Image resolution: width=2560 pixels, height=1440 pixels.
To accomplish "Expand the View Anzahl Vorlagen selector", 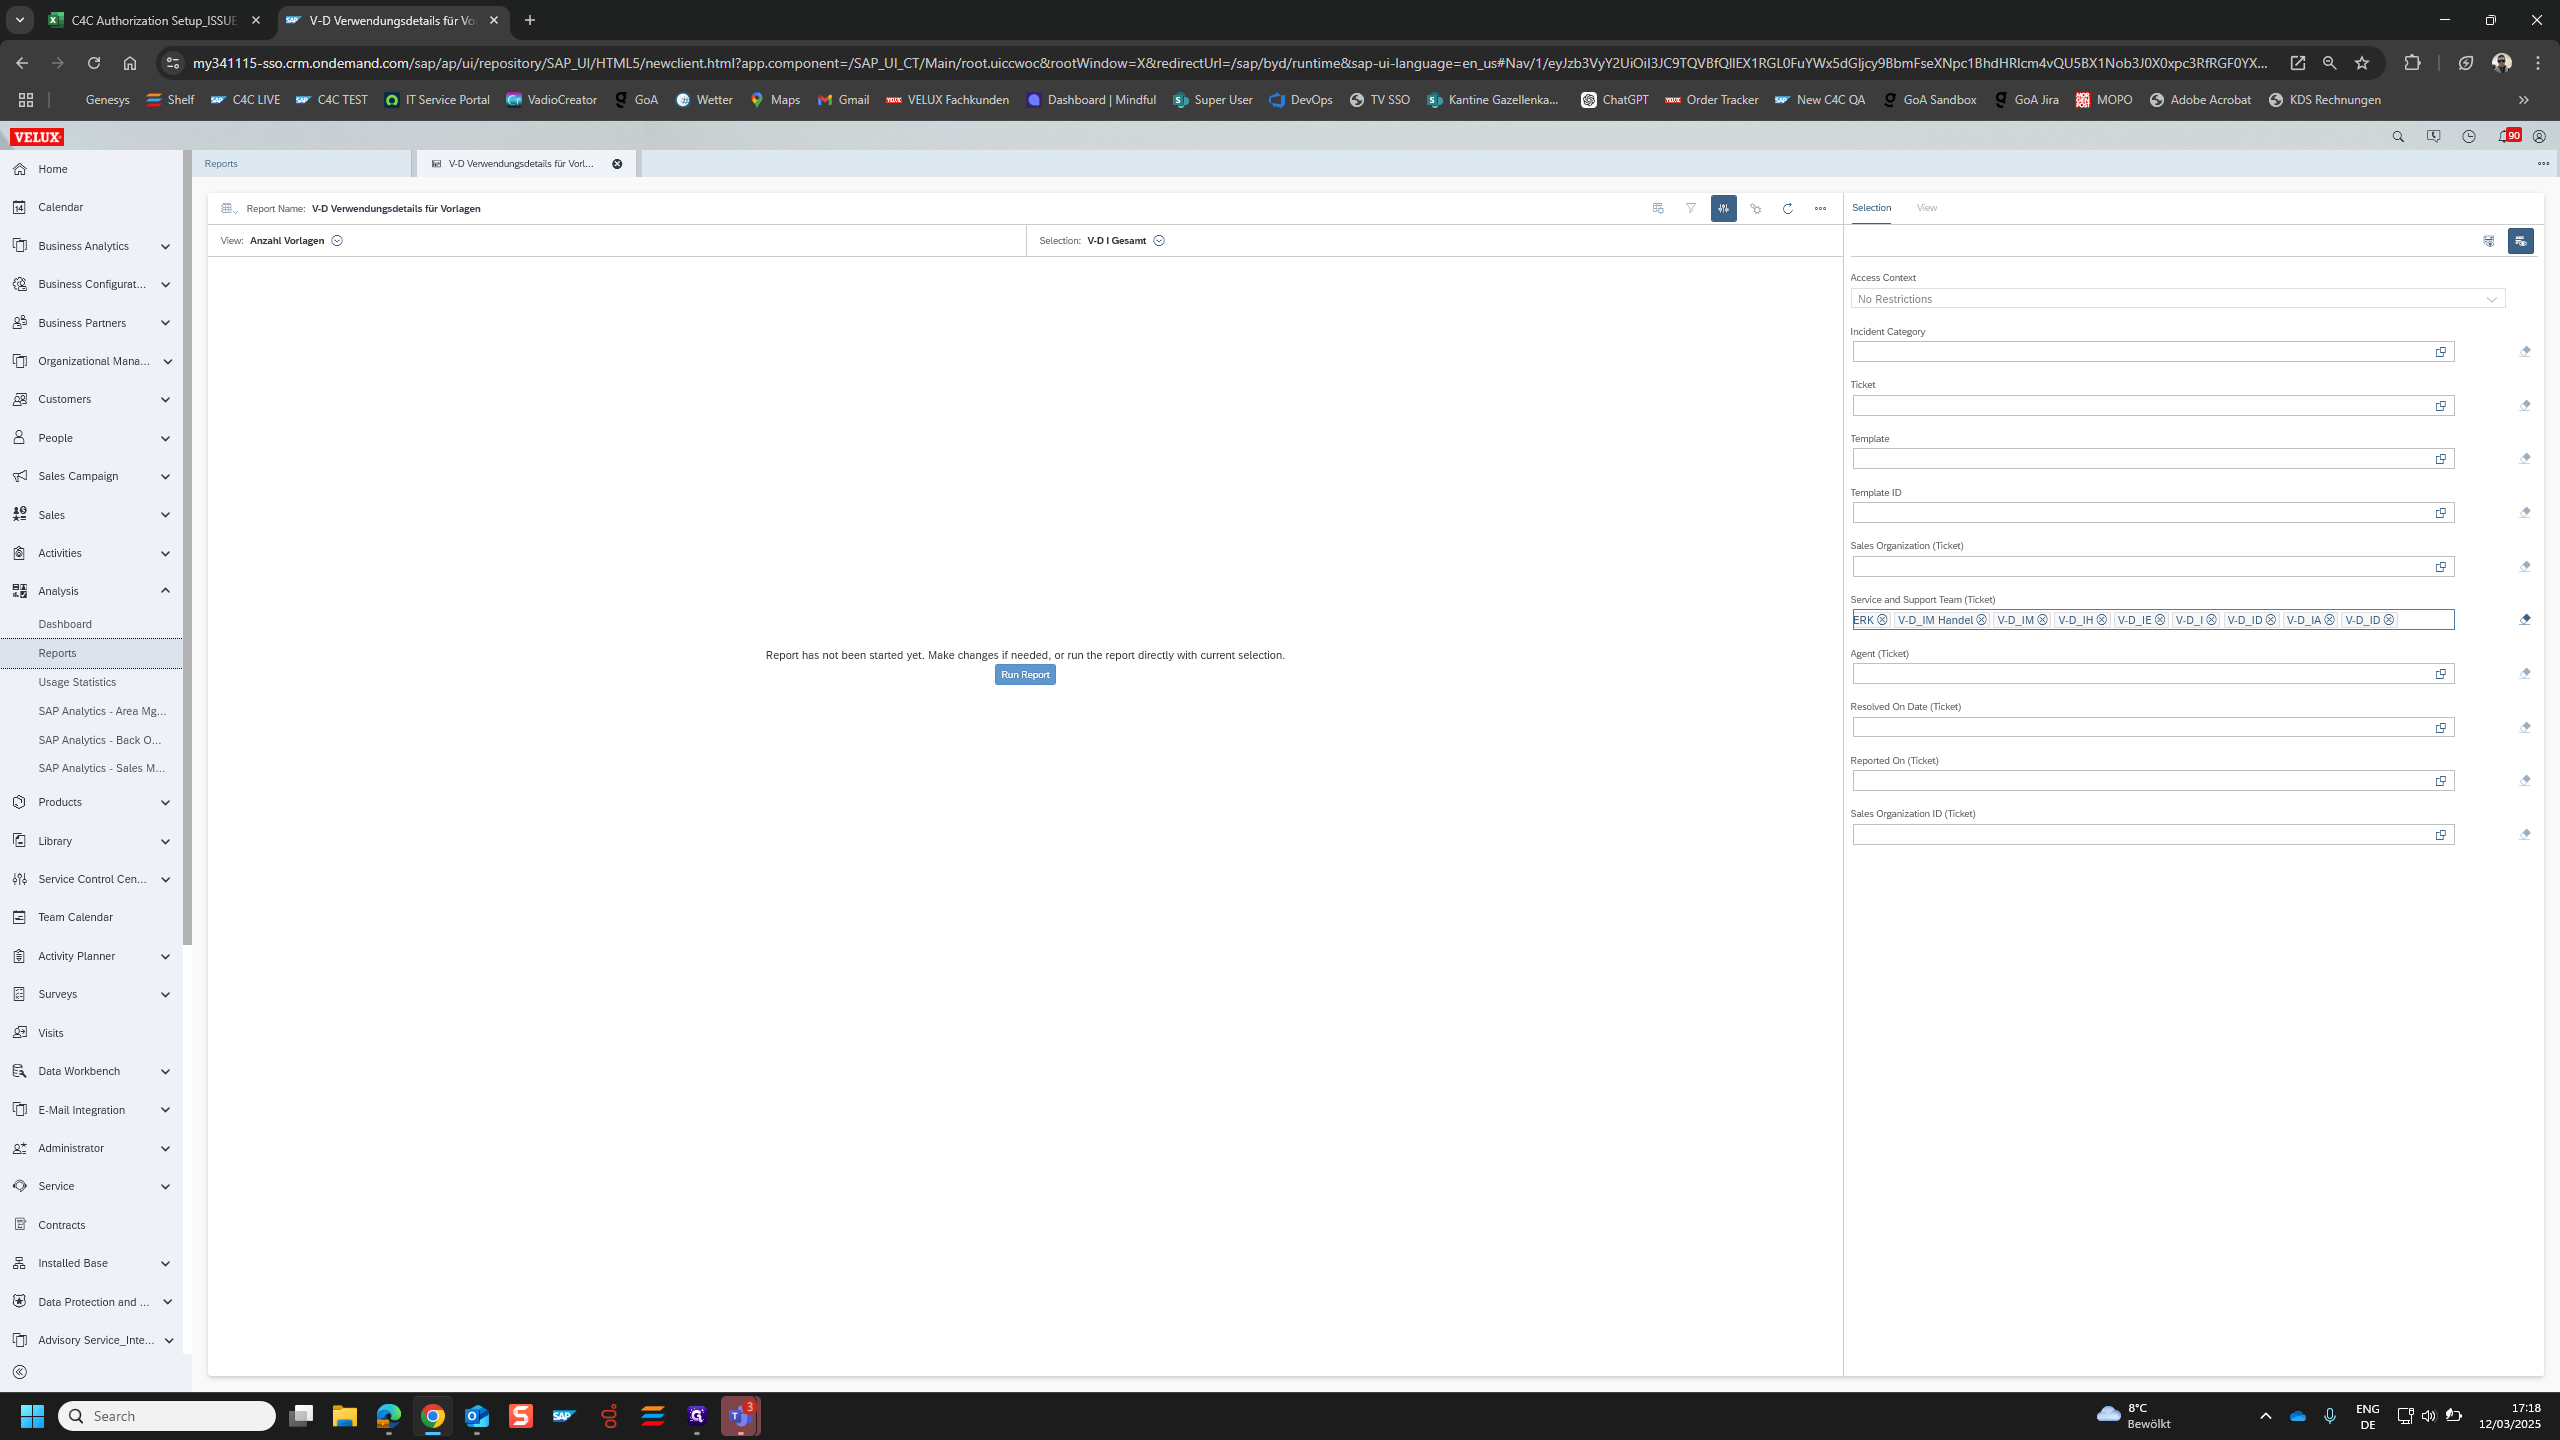I will click(x=337, y=241).
